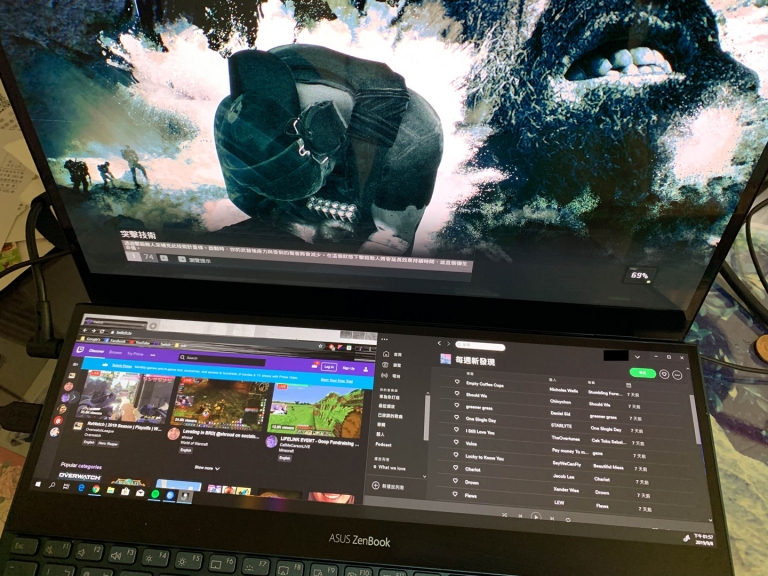Like the song Drown
Screen dimensions: 768x576
[455, 481]
